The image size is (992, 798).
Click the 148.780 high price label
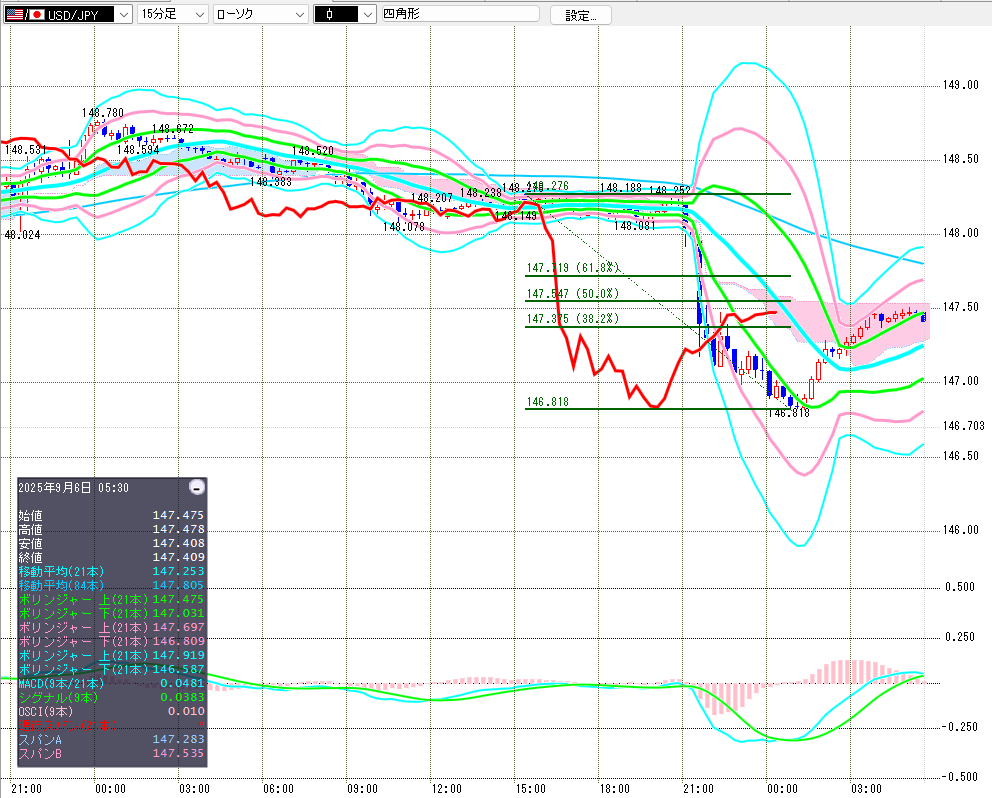point(102,113)
